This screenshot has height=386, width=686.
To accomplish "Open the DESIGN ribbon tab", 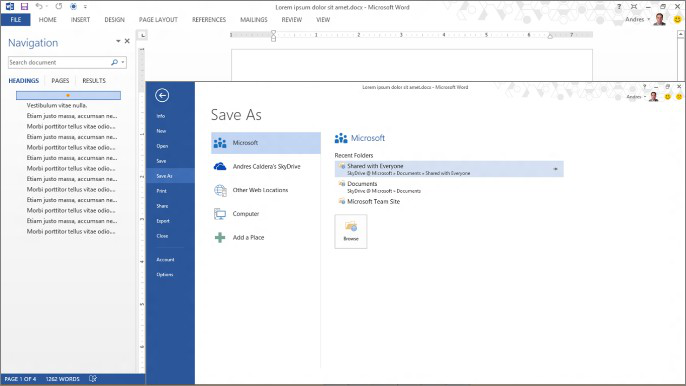I will click(115, 20).
